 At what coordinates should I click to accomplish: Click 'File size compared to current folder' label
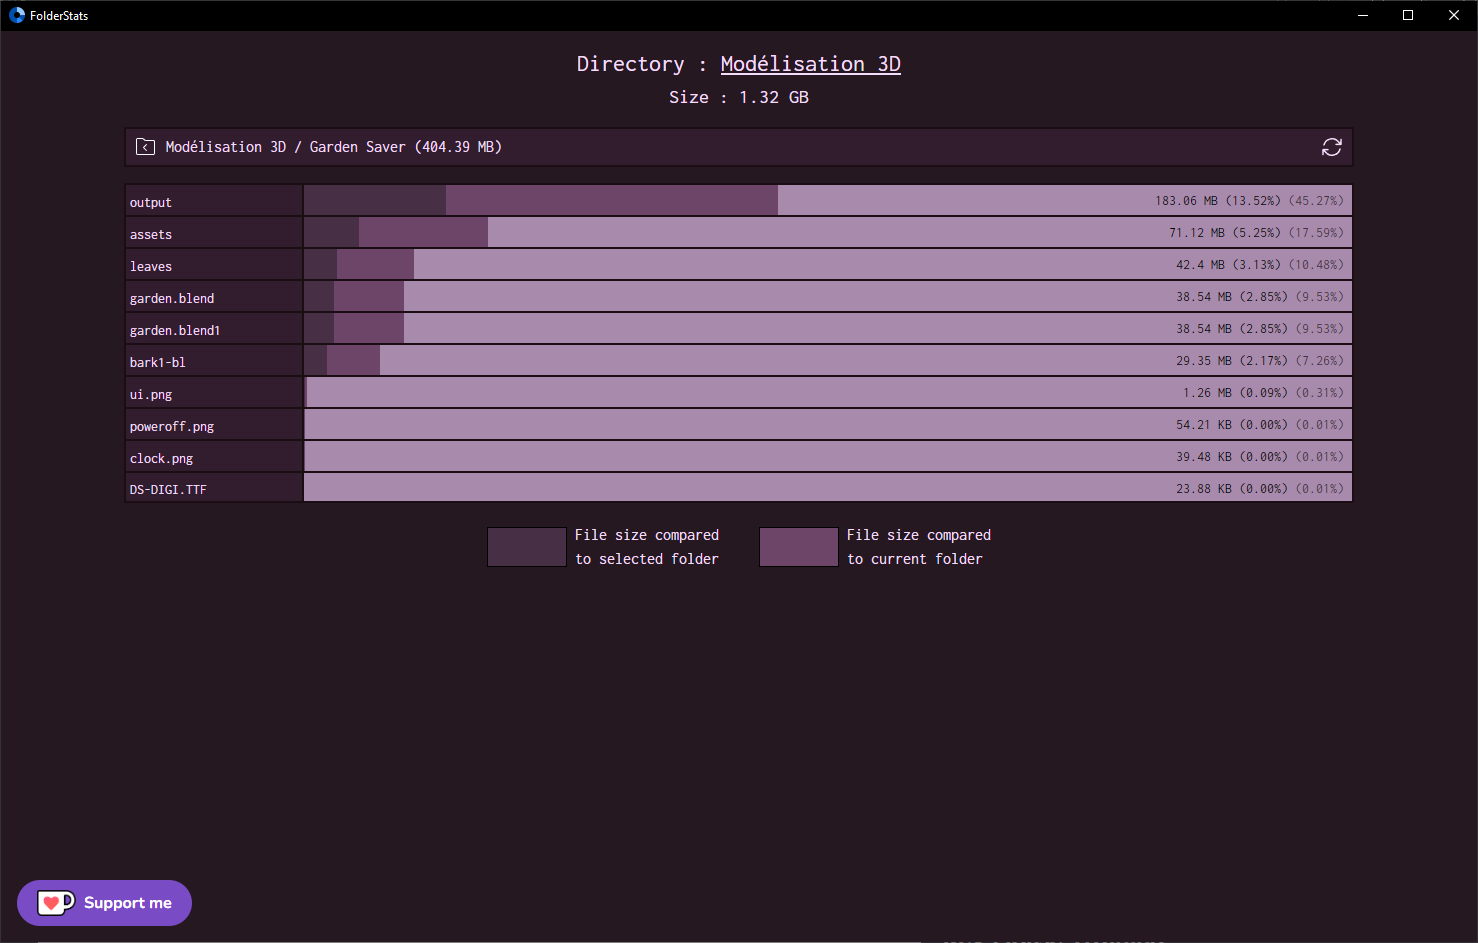pos(919,547)
